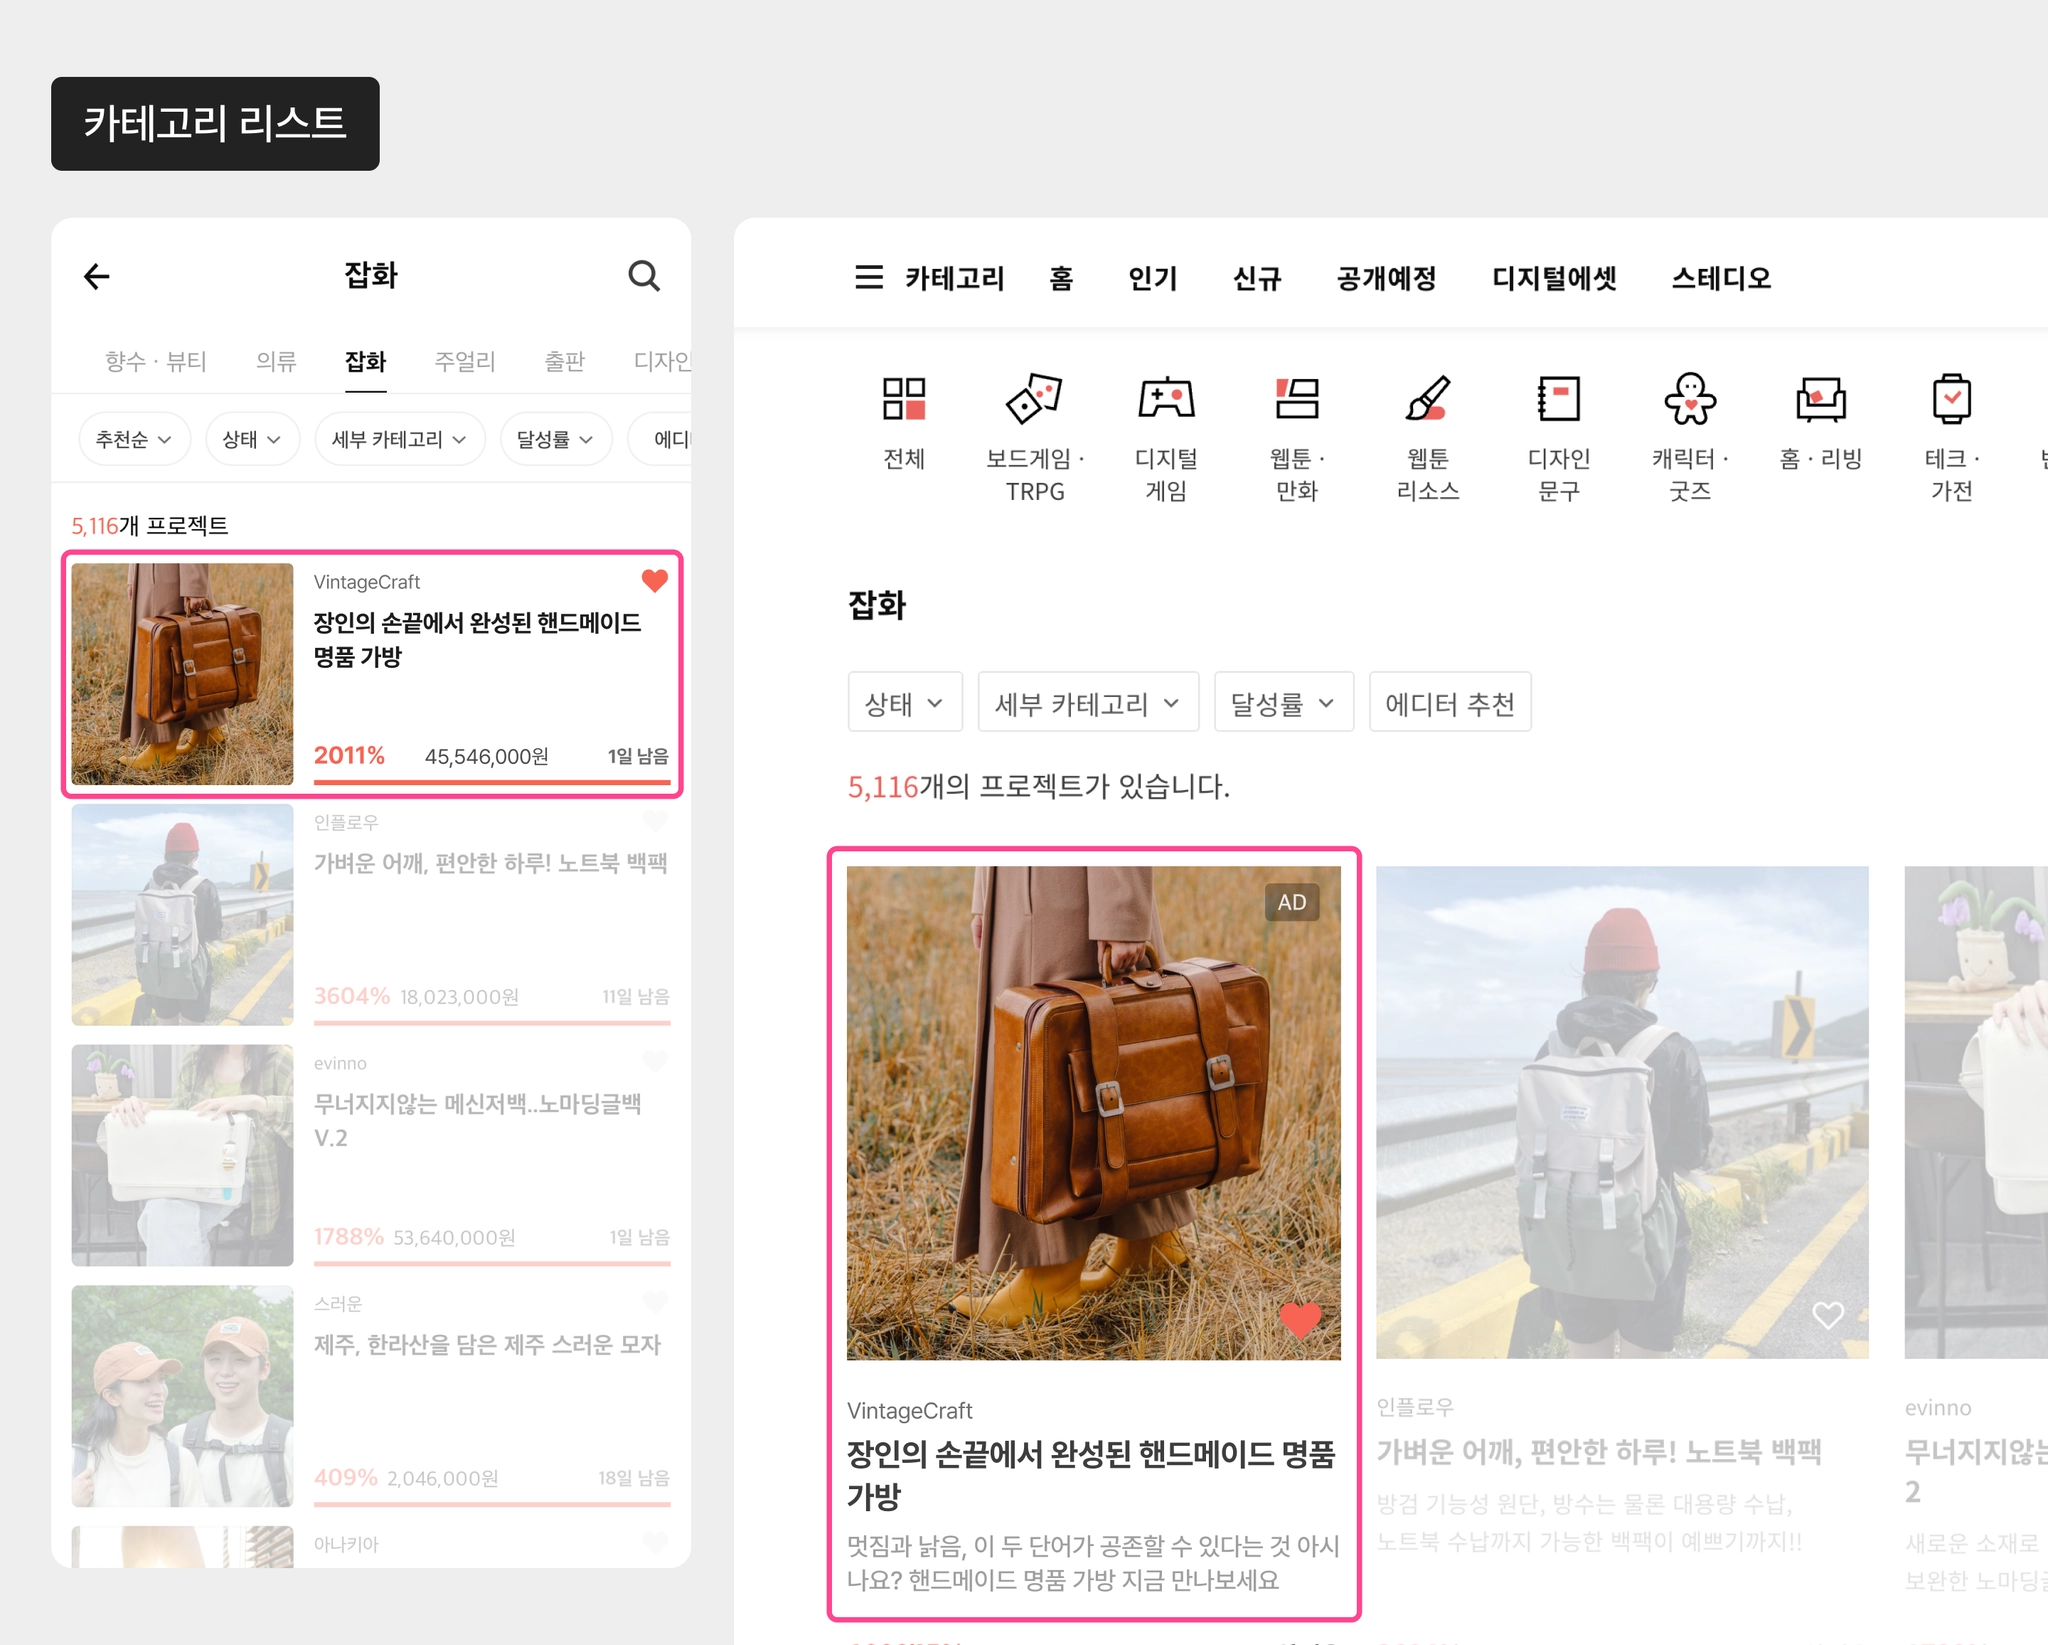This screenshot has width=2048, height=1645.
Task: Unlike the VintageCraft item in mobile list
Action: [x=654, y=581]
